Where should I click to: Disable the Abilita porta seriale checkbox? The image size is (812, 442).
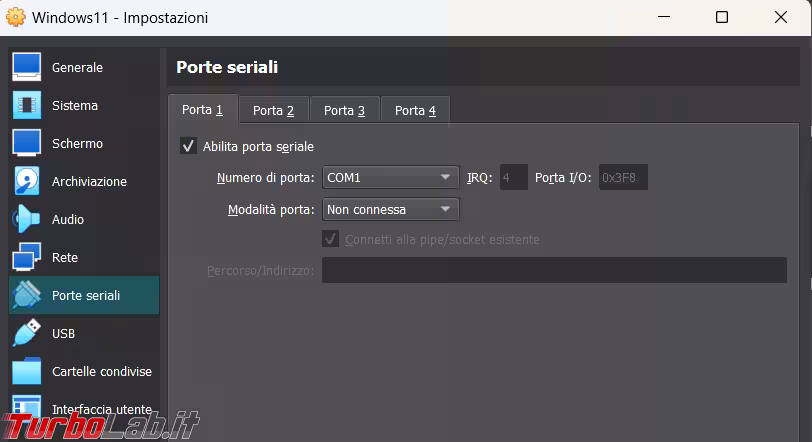tap(188, 146)
